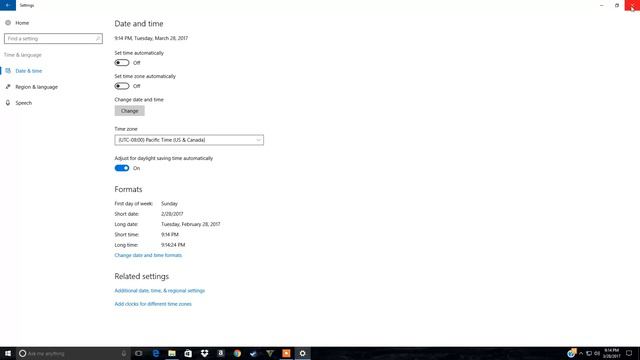Open Task View from the taskbar
Image resolution: width=640 pixels, height=360 pixels.
point(139,353)
